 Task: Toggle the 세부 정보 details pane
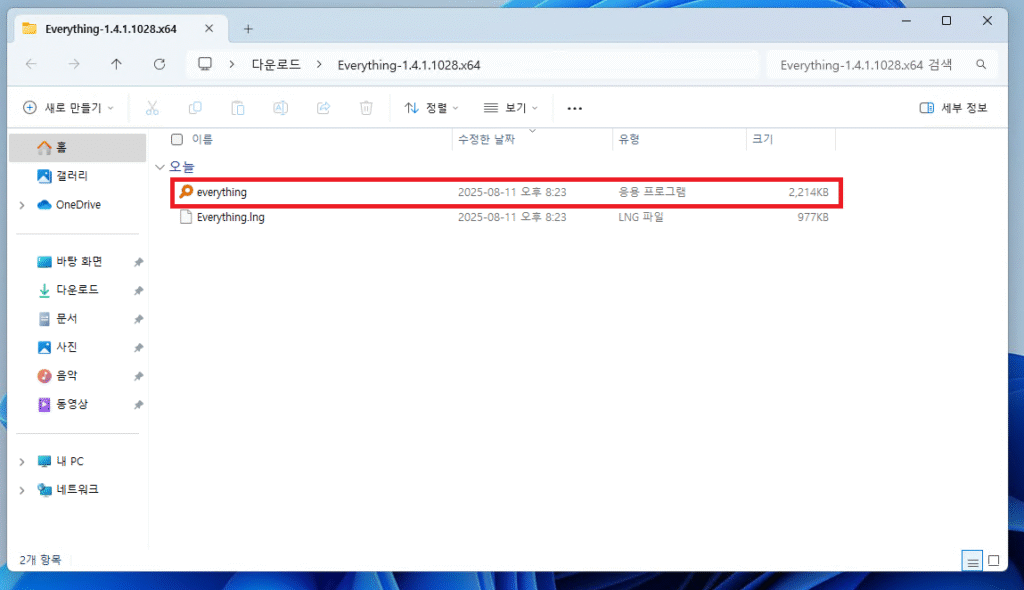953,108
